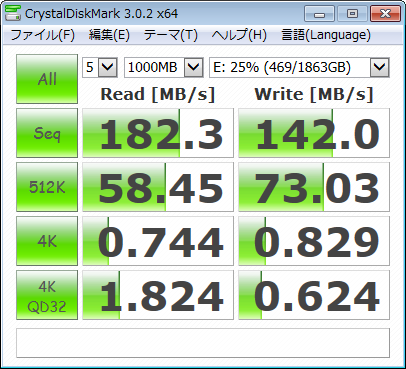This screenshot has height=369, width=406.
Task: Start the 512K benchmark test
Action: point(47,187)
